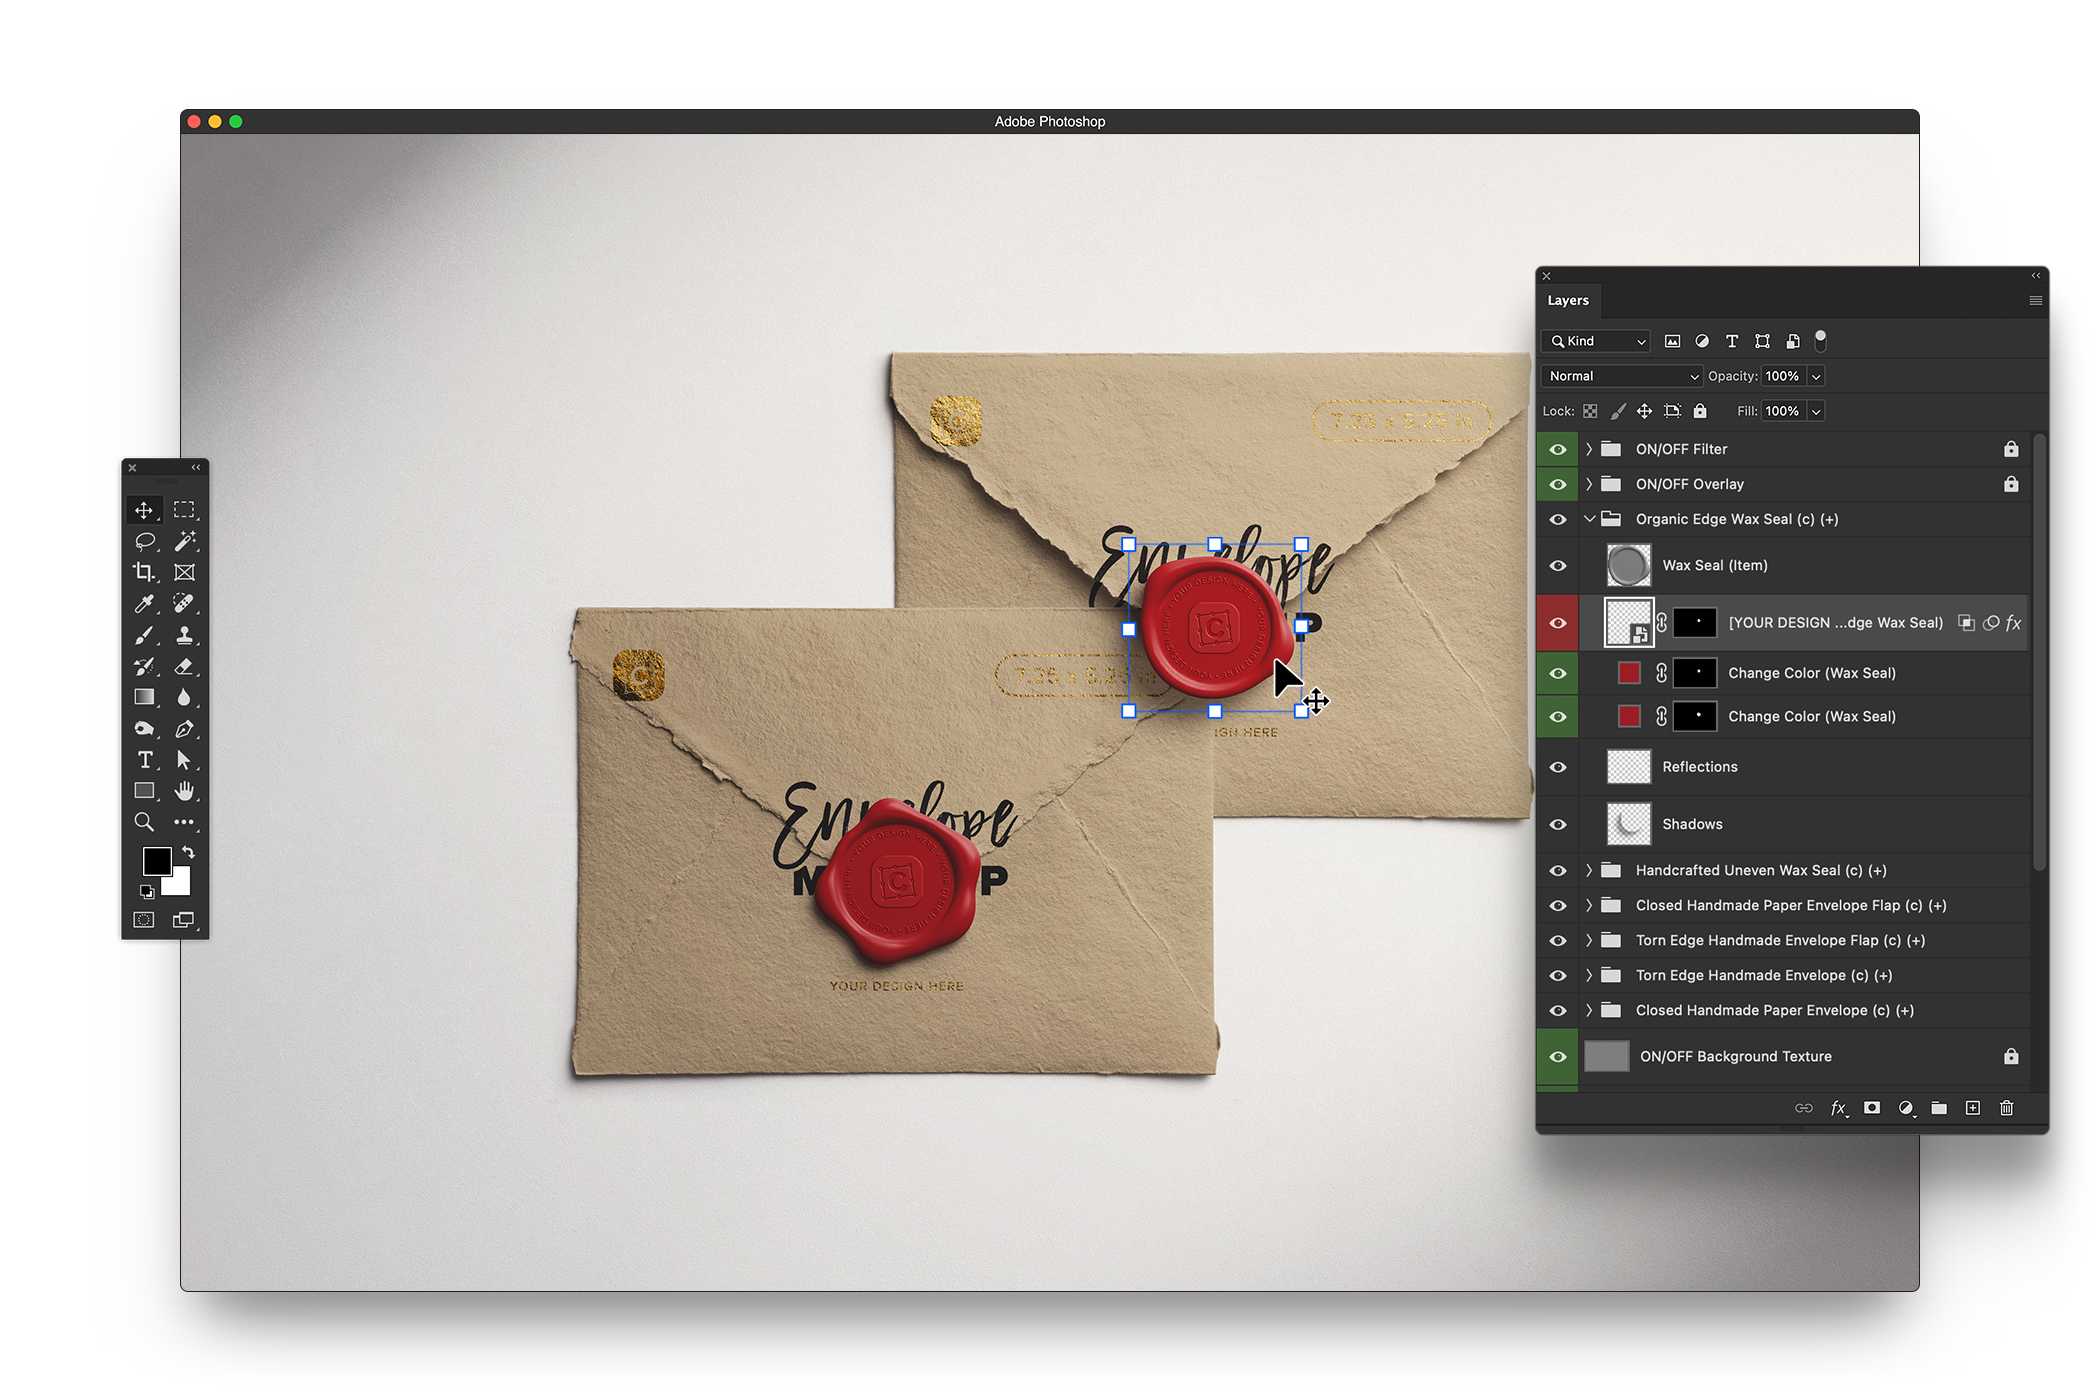Select the Wax Seal (Item) layer thumbnail
The width and height of the screenshot is (2100, 1400).
(x=1628, y=565)
